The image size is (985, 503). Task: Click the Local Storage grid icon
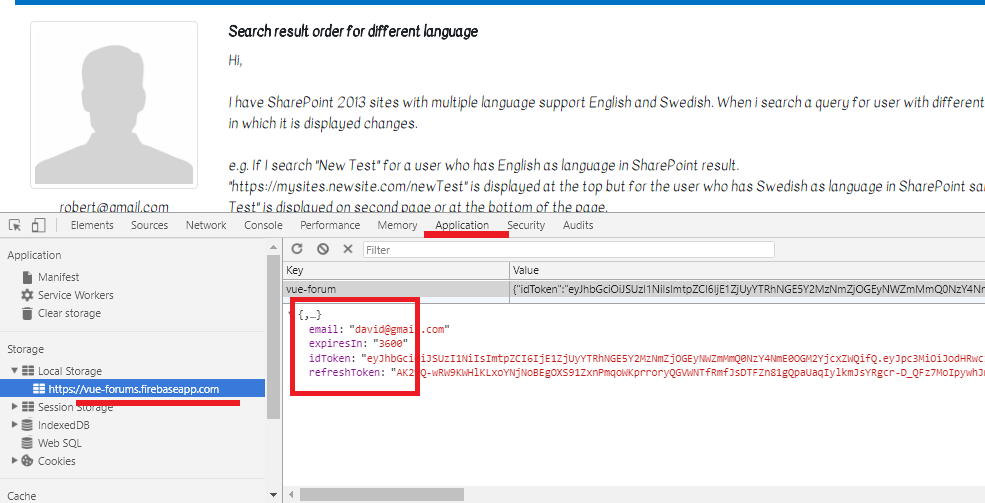[x=28, y=370]
